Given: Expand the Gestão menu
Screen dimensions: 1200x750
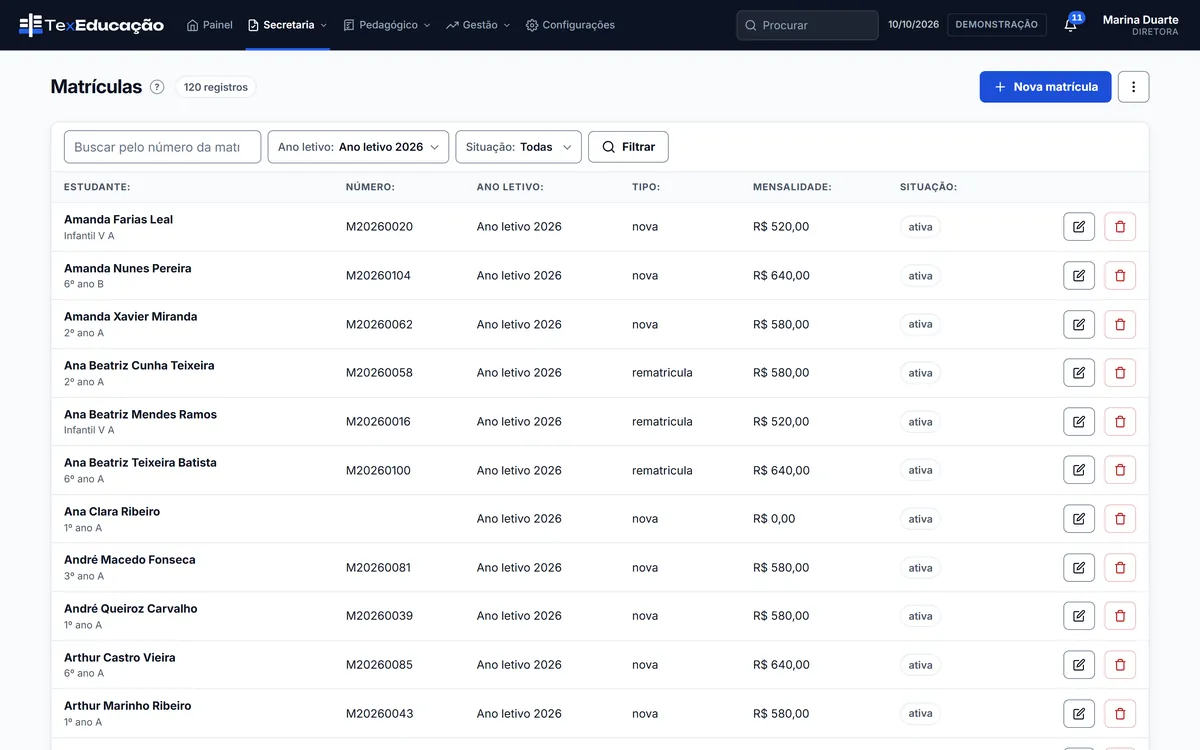Looking at the screenshot, I should click(478, 25).
